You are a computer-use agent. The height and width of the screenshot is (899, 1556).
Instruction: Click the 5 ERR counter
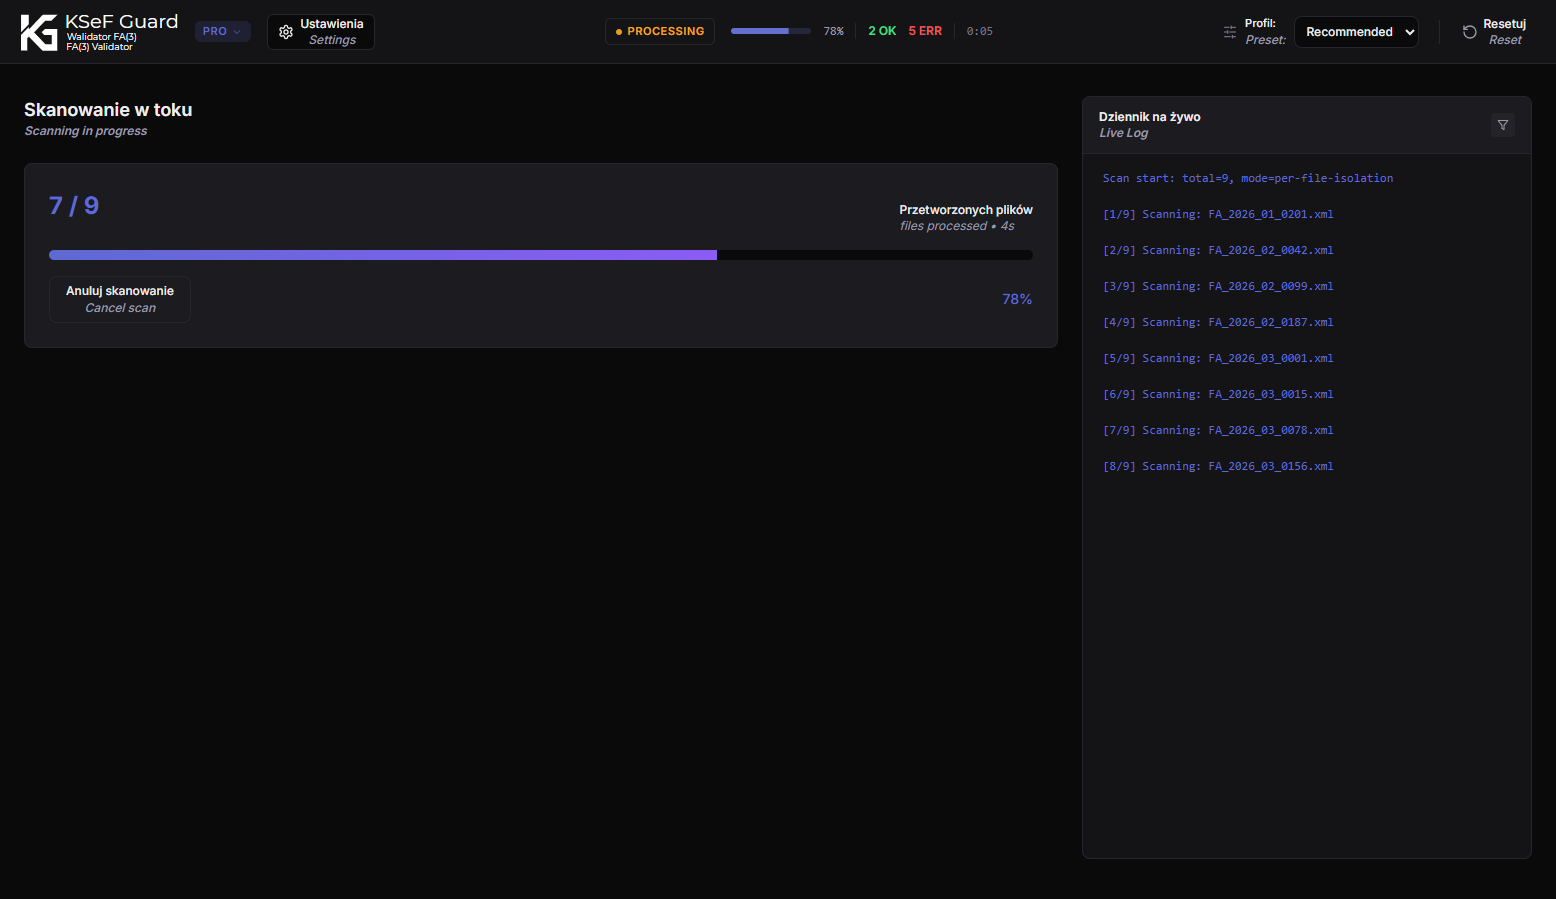[925, 31]
